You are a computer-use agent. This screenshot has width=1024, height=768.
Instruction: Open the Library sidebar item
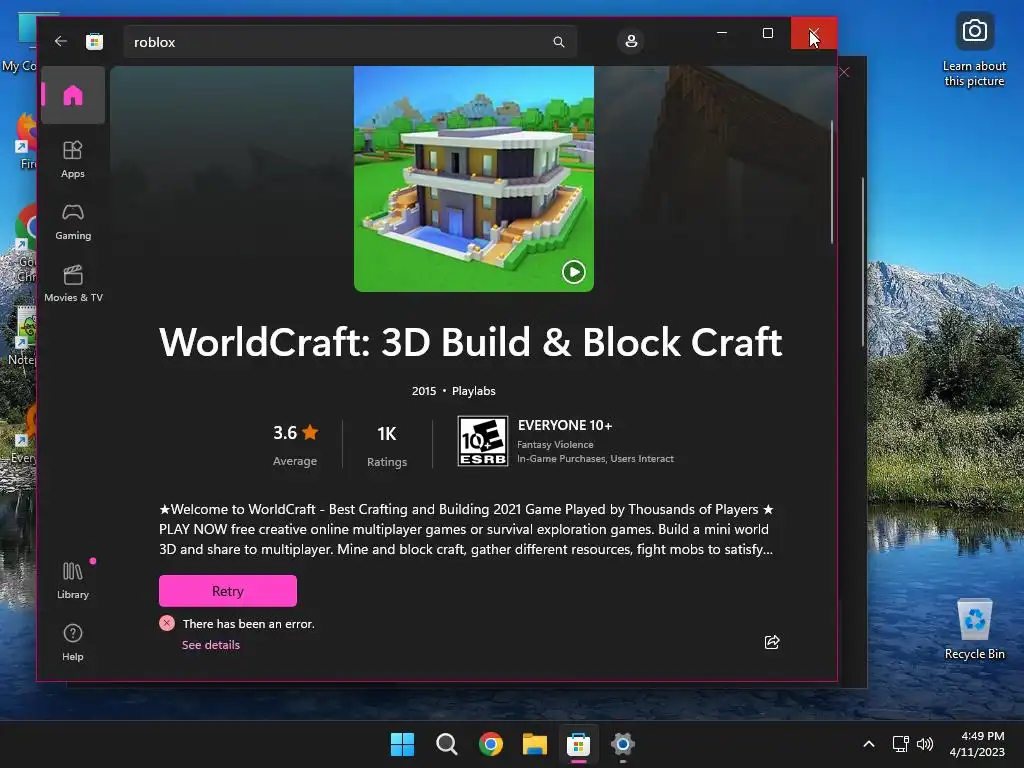point(73,580)
